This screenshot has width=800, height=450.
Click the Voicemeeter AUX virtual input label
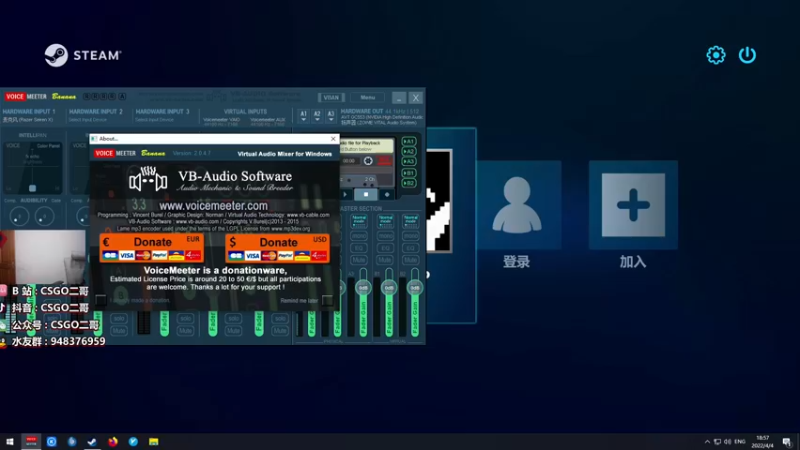pyautogui.click(x=268, y=121)
